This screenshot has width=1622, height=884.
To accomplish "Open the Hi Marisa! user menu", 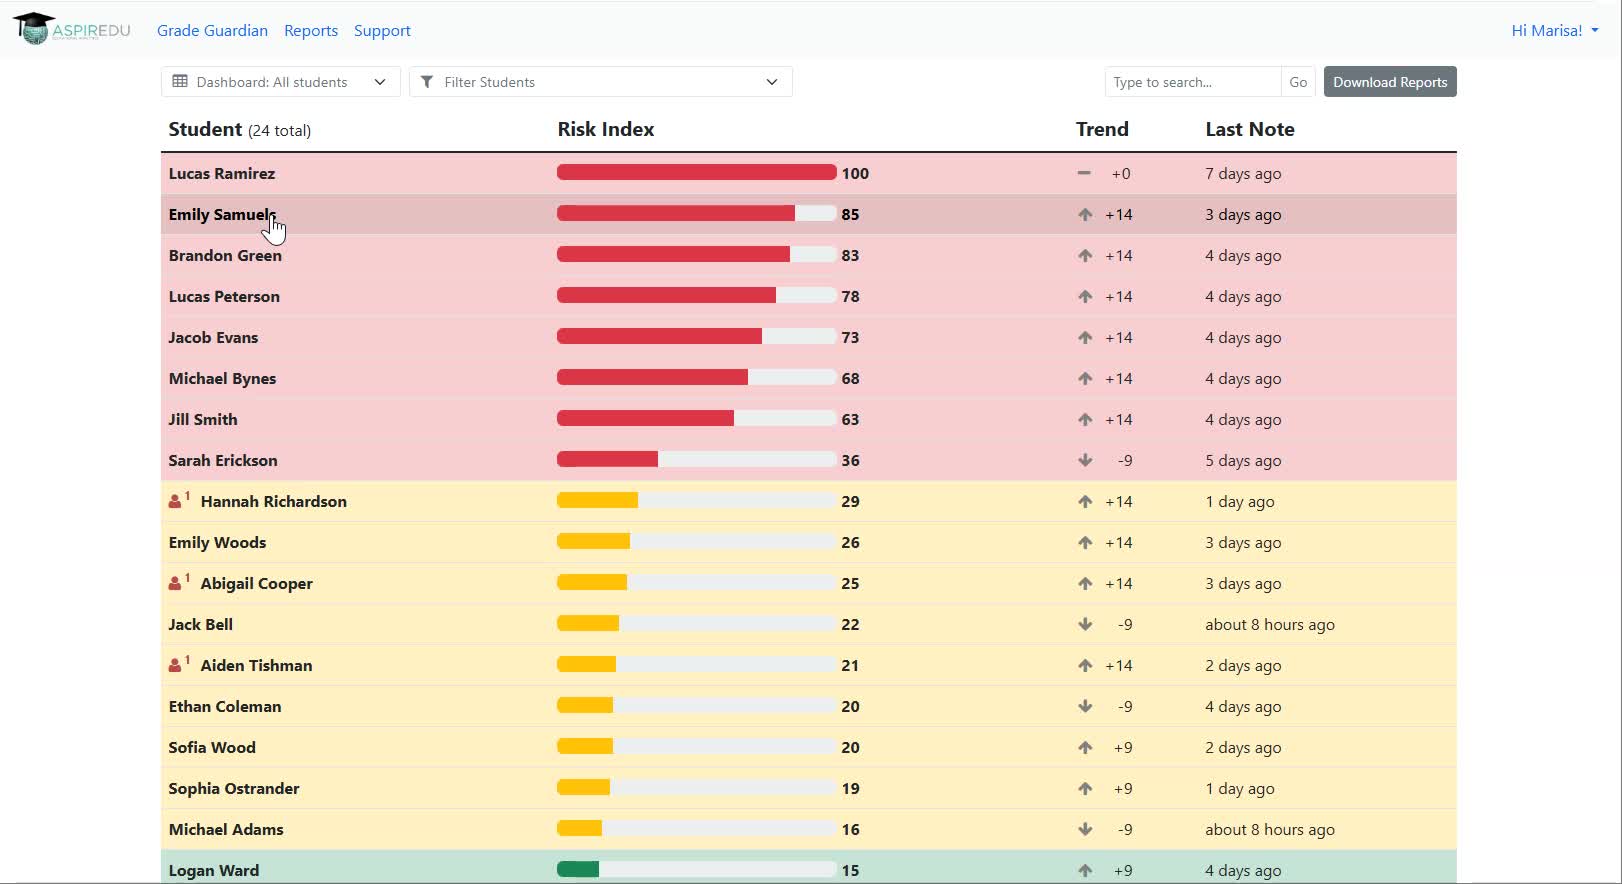I will pos(1555,30).
